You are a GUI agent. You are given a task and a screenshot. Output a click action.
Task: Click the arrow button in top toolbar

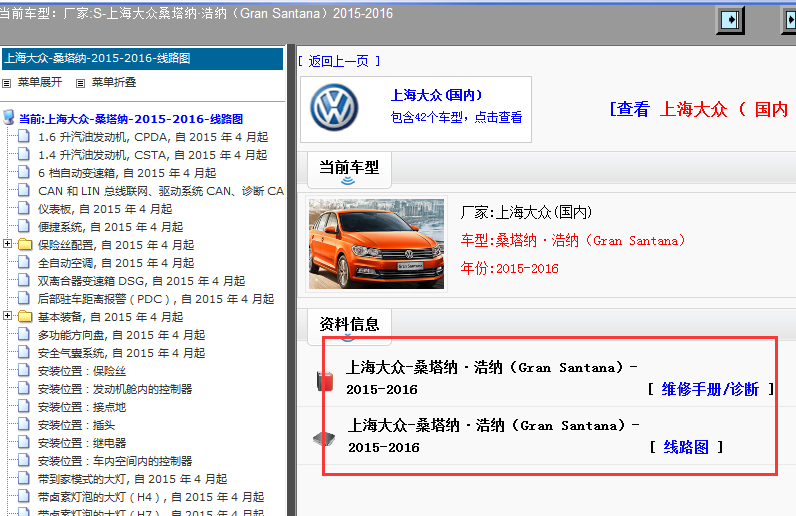(730, 20)
